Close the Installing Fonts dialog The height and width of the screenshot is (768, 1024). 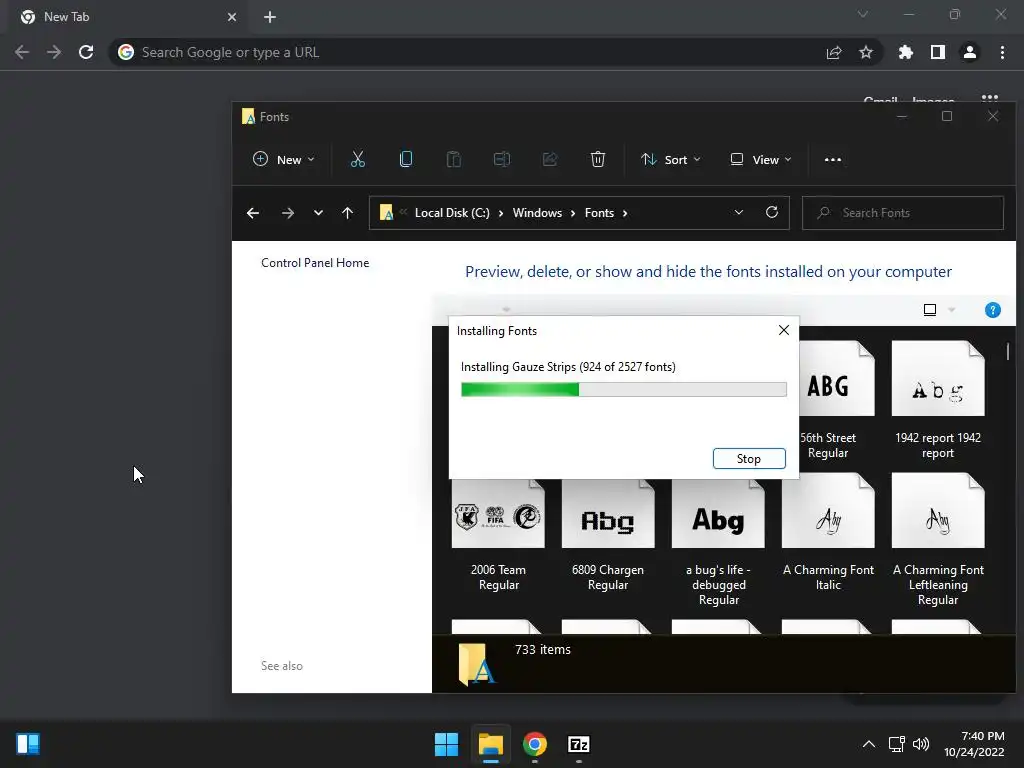tap(784, 330)
